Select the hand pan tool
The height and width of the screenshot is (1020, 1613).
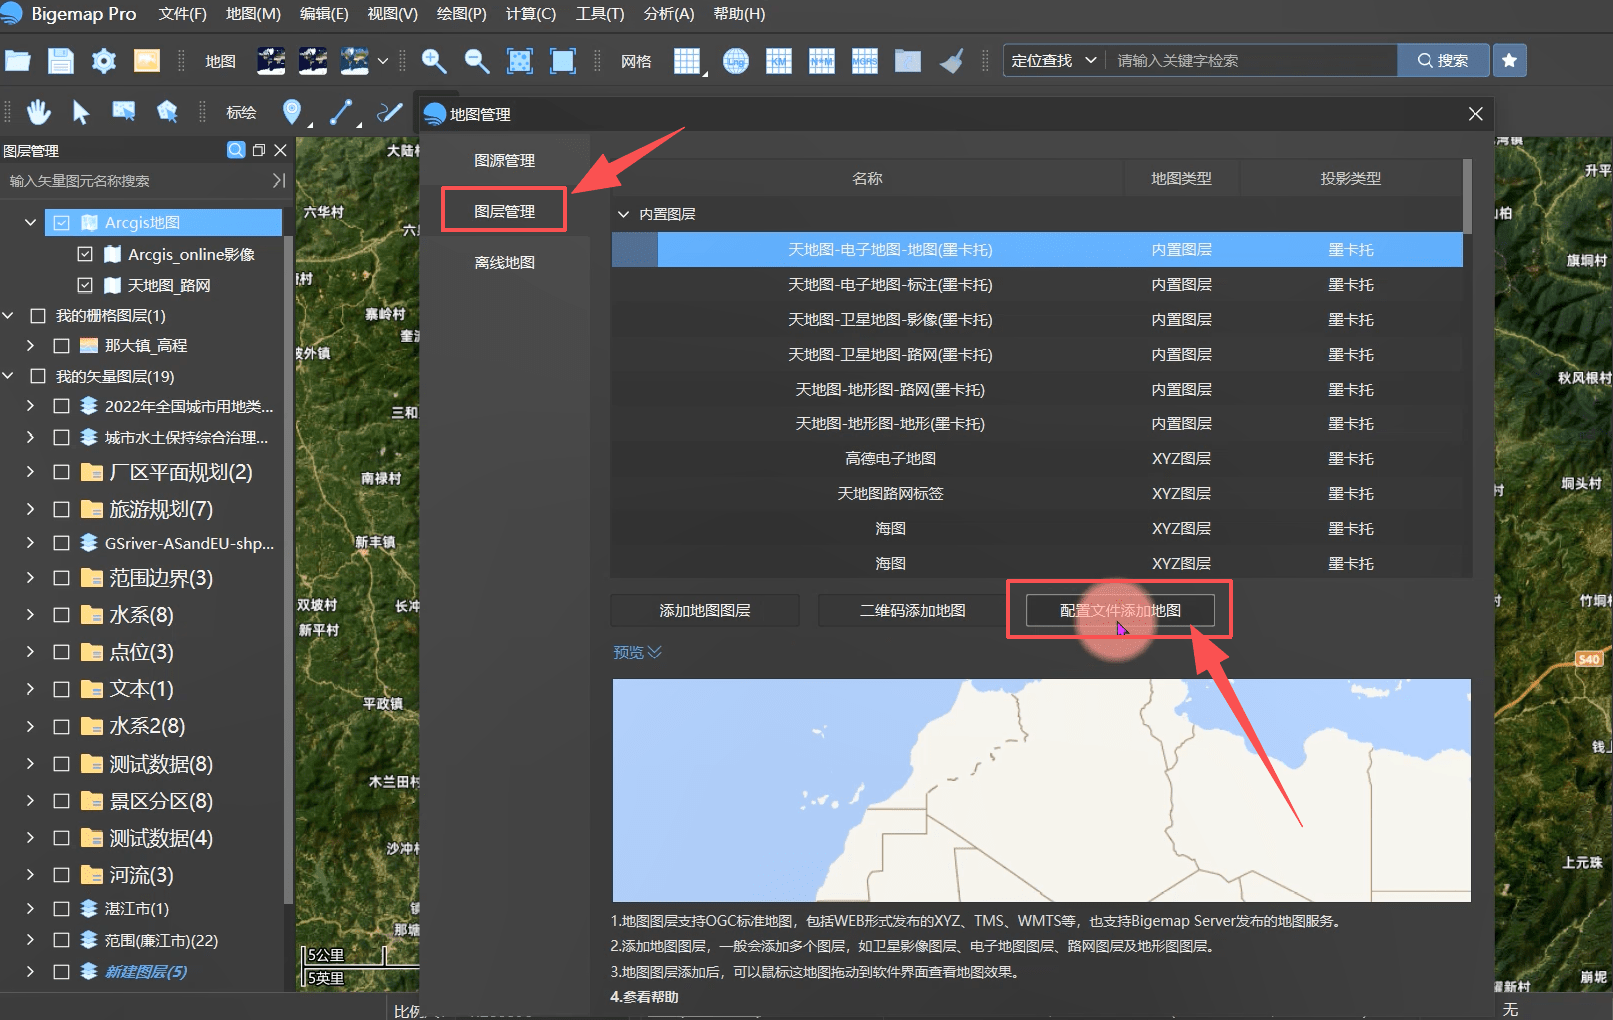[38, 112]
